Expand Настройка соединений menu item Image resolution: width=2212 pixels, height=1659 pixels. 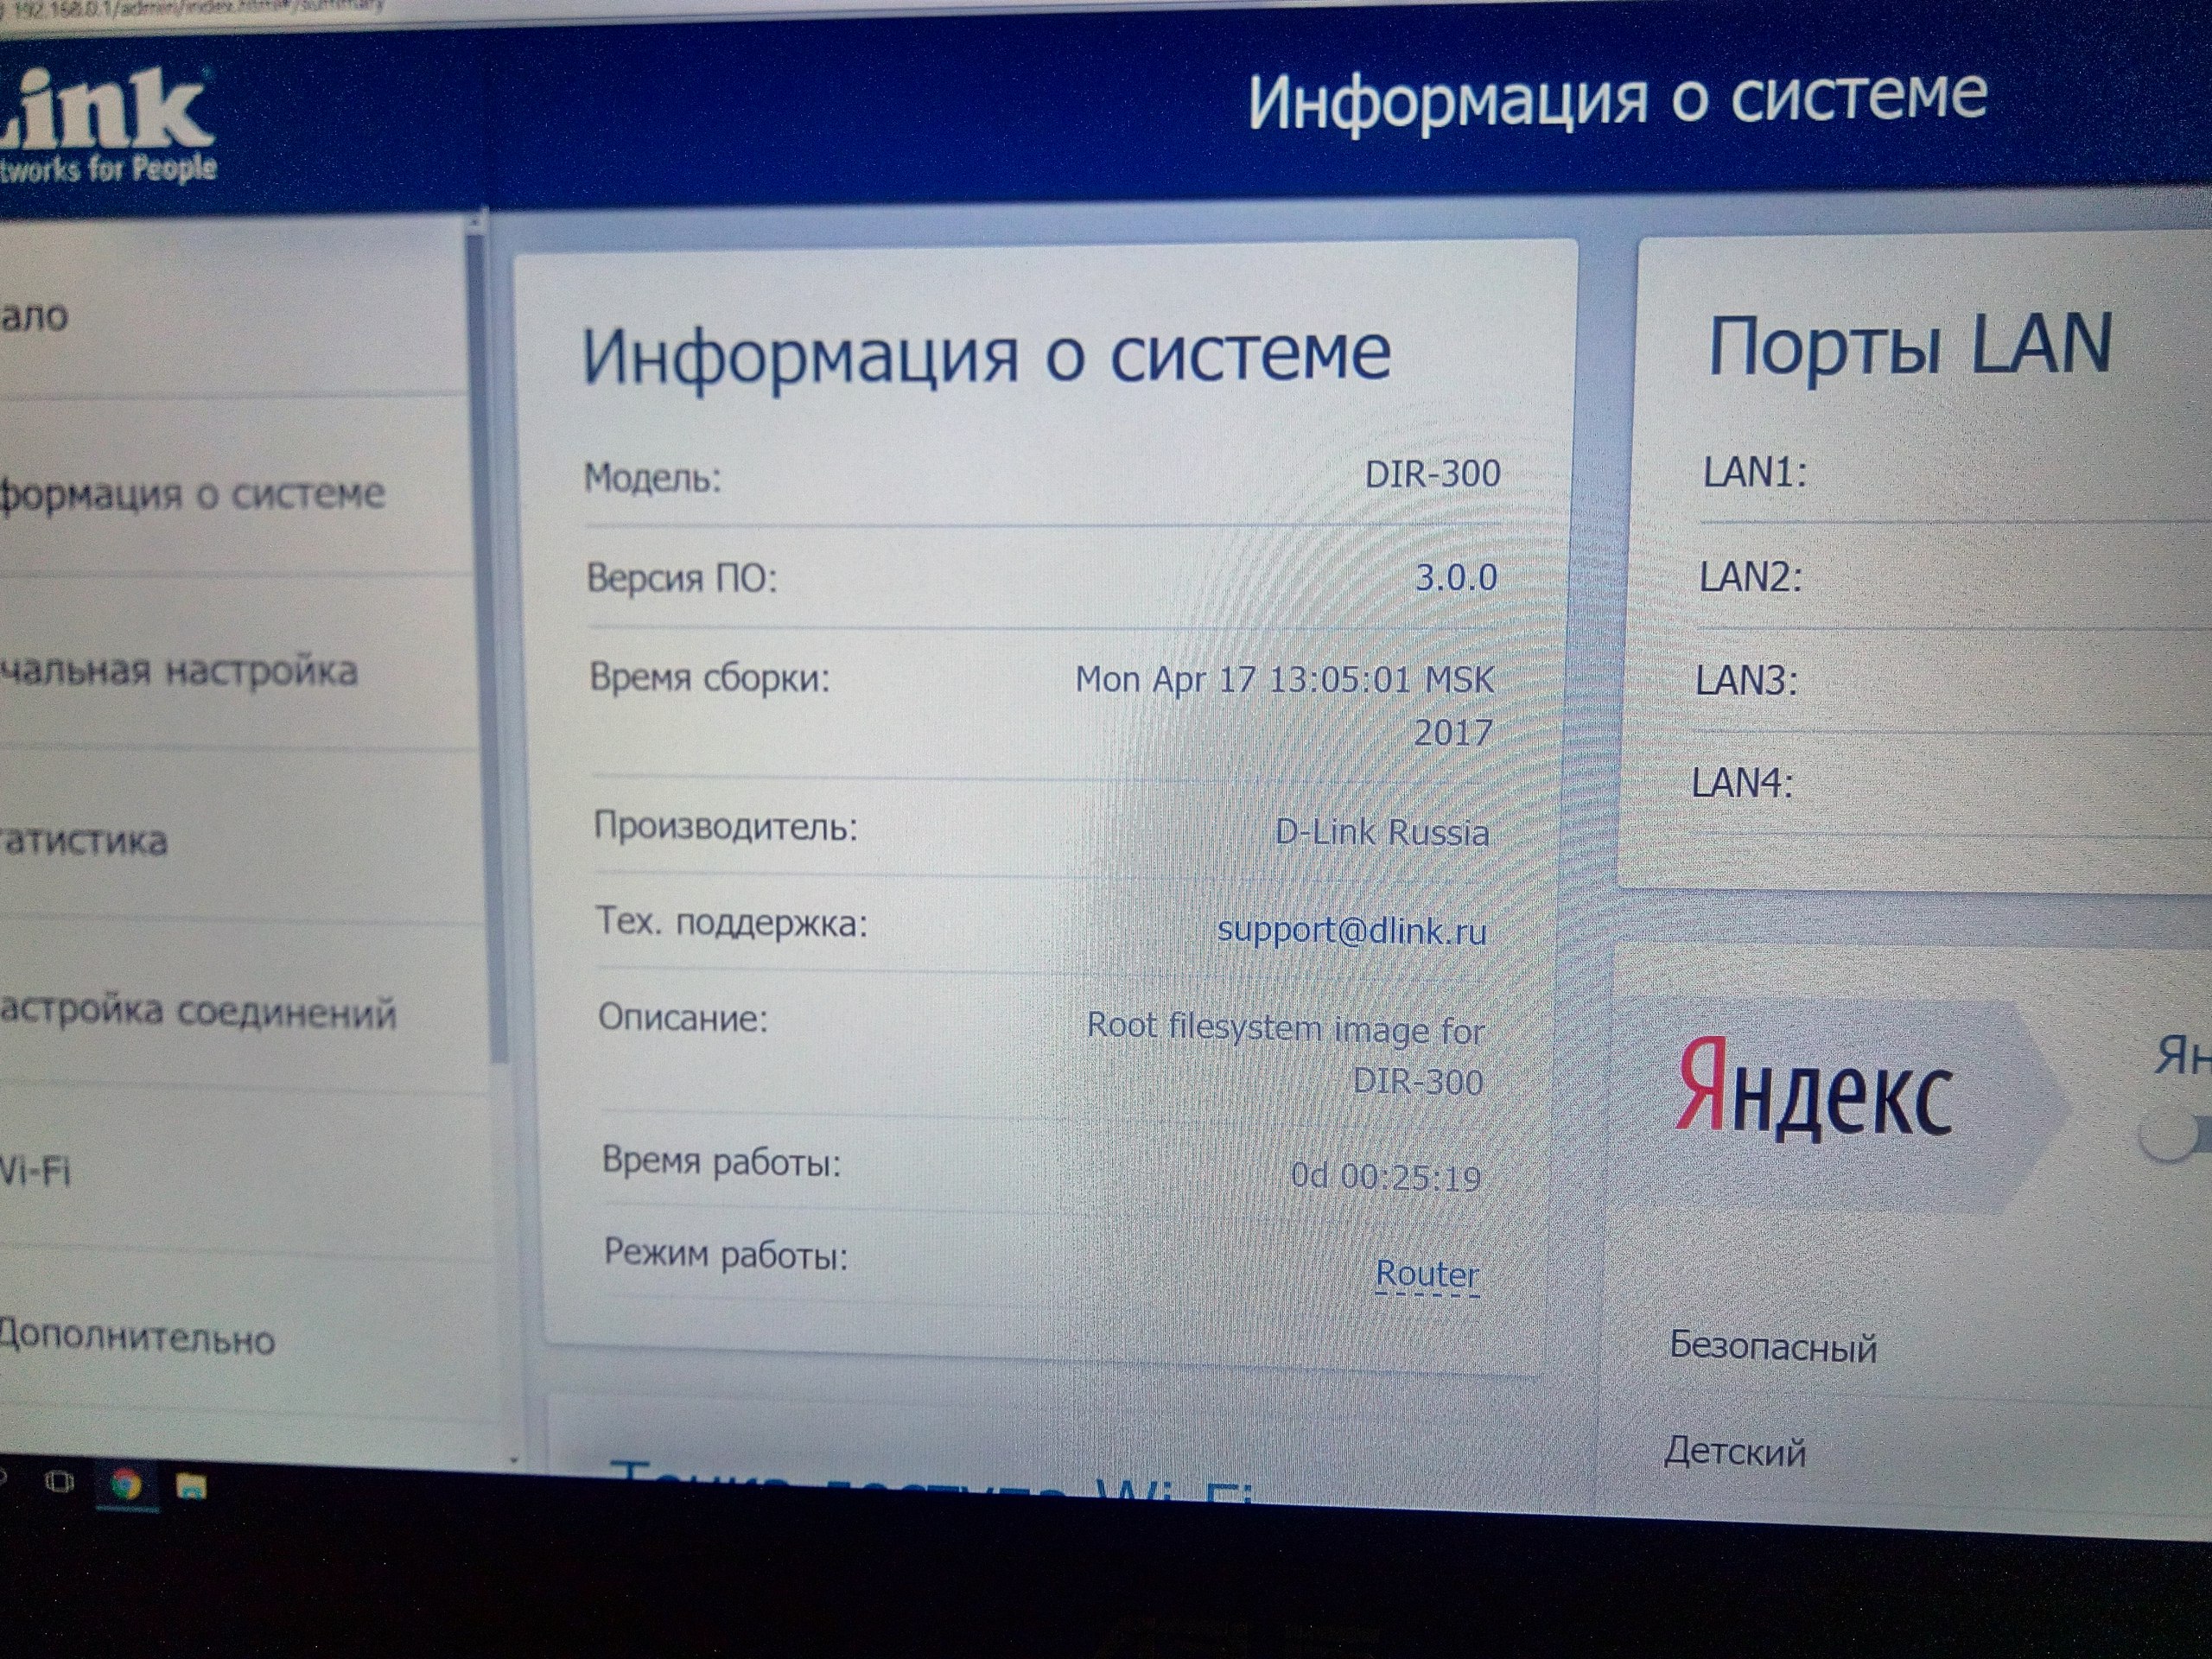pyautogui.click(x=198, y=1012)
